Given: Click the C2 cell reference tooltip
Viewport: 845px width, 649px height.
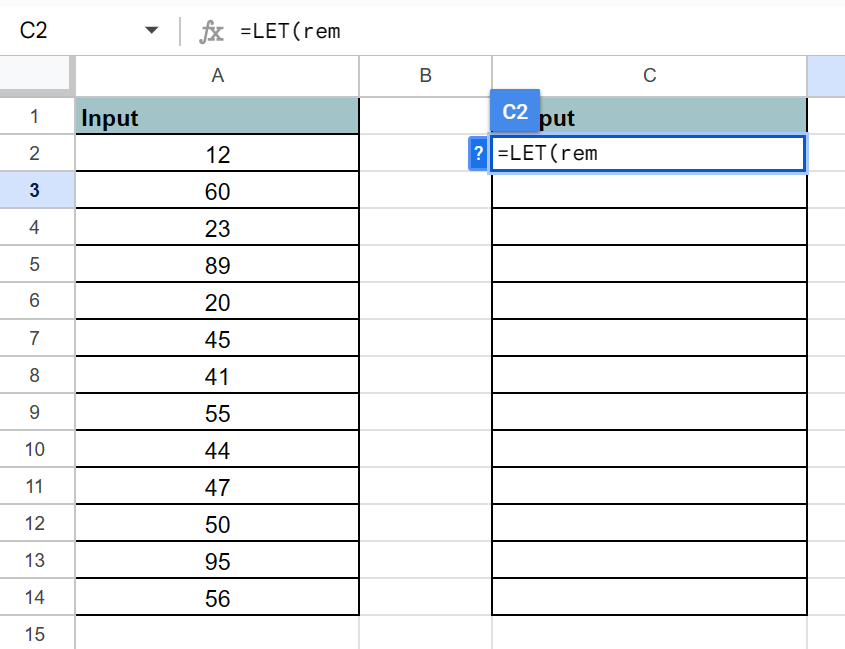Looking at the screenshot, I should tap(515, 112).
